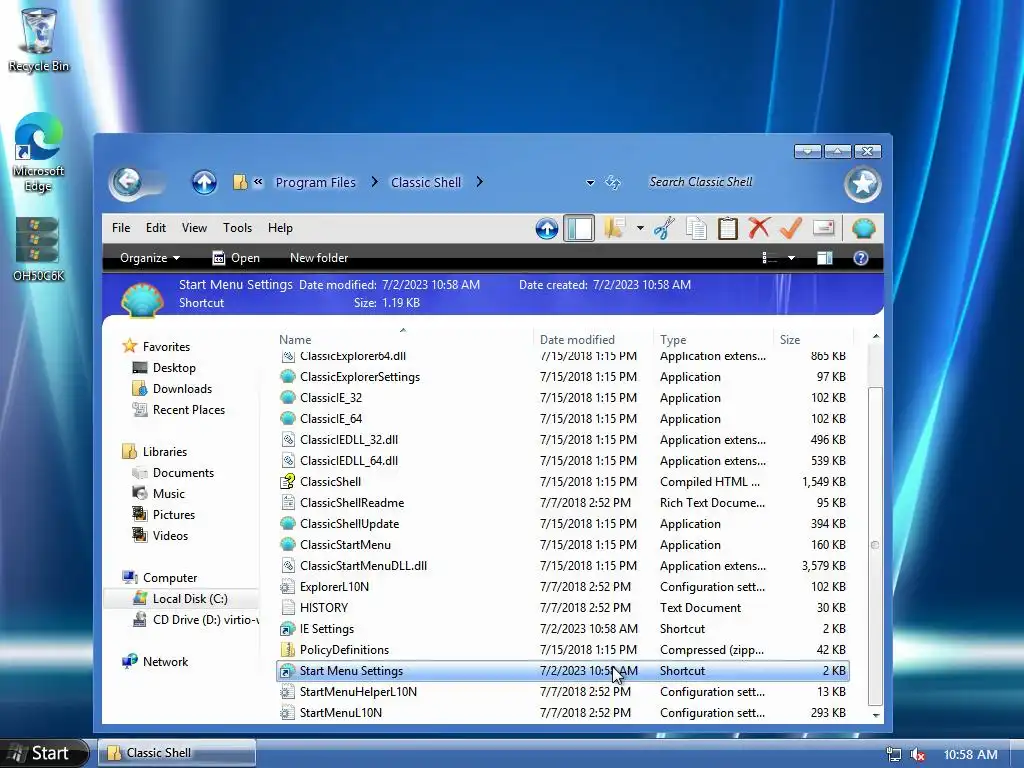Toggle the navigation pane toolbar button
The width and height of the screenshot is (1024, 768).
click(579, 229)
